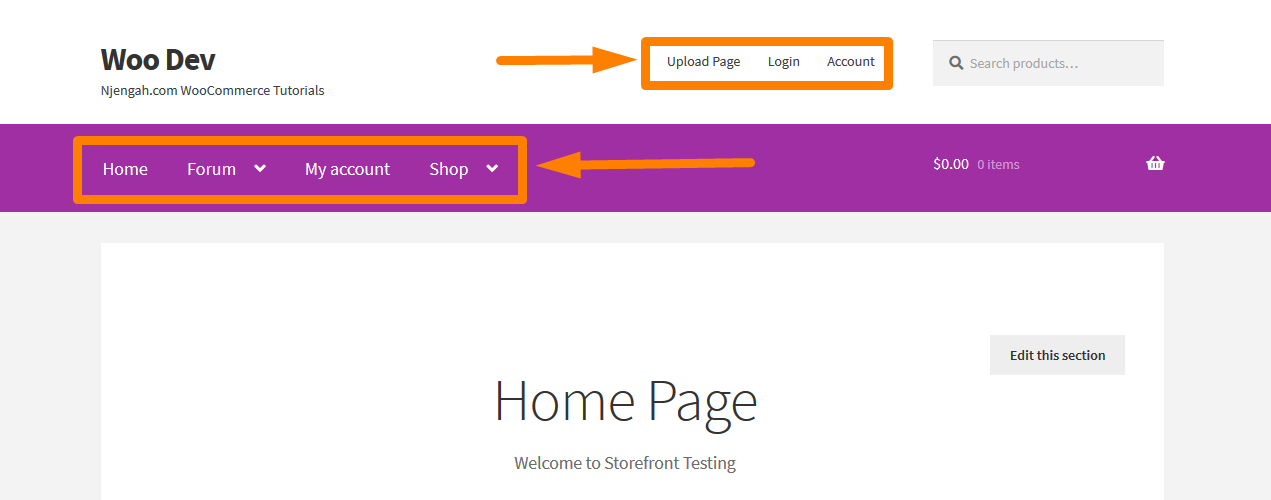Open the $0.00 cart total link
The image size is (1271, 500).
point(951,164)
